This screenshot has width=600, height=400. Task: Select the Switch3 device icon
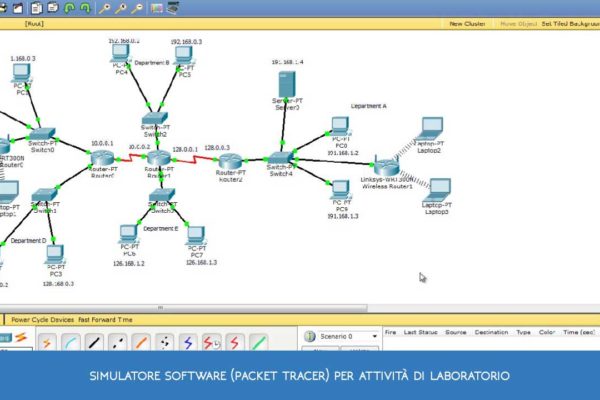click(x=162, y=195)
